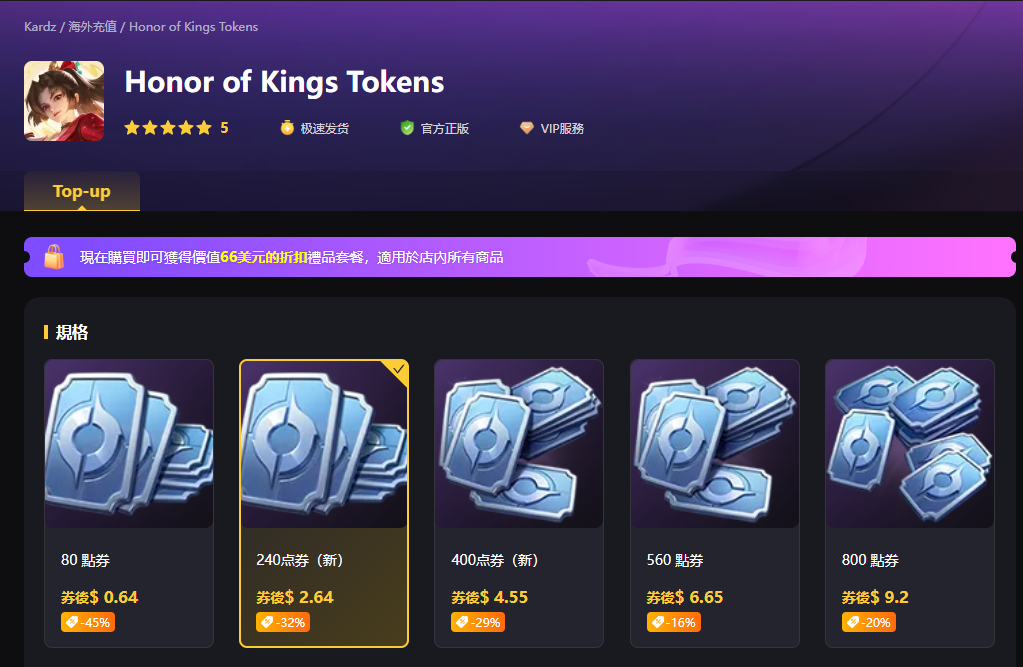Select the 80 點券 package option
1023x667 pixels.
(x=129, y=503)
